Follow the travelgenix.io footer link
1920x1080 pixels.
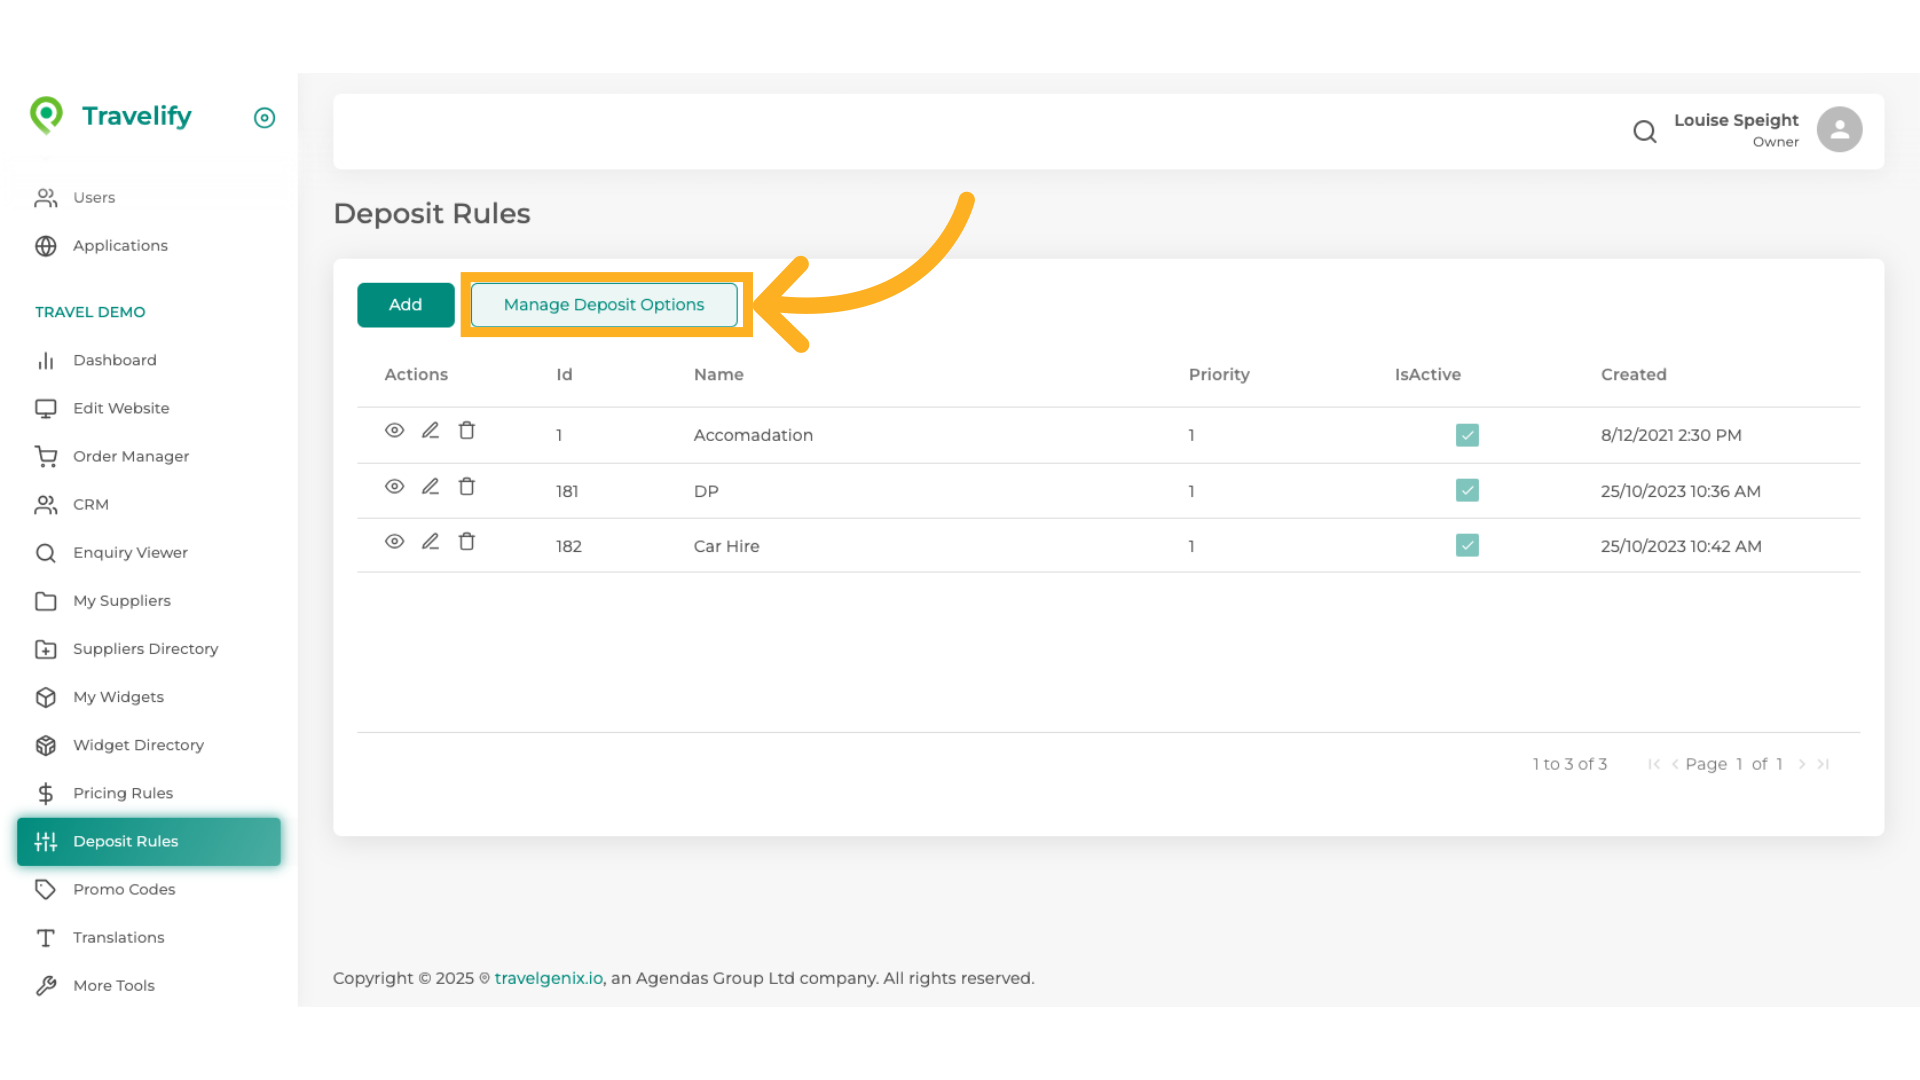(x=547, y=977)
